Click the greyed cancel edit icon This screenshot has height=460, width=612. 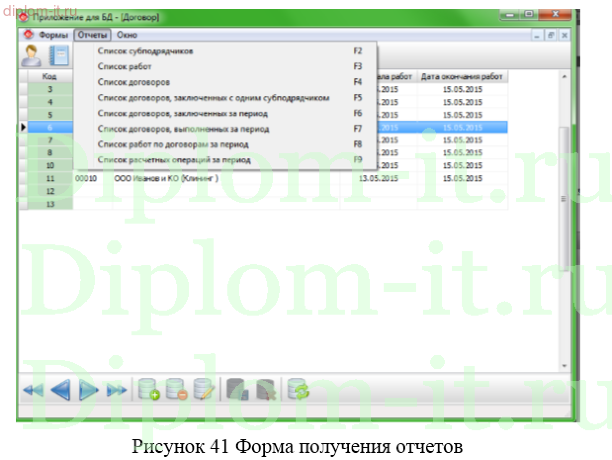pos(266,389)
